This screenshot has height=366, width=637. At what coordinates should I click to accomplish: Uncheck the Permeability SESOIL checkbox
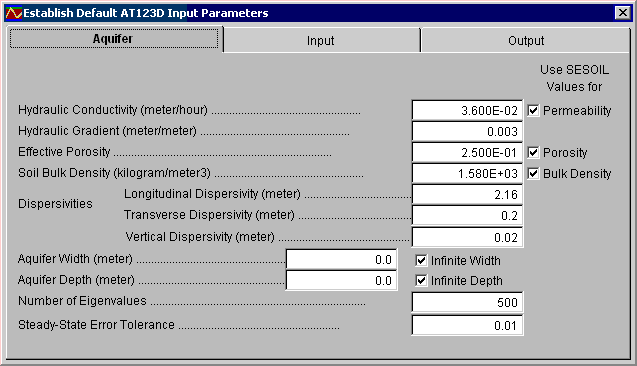click(x=533, y=110)
